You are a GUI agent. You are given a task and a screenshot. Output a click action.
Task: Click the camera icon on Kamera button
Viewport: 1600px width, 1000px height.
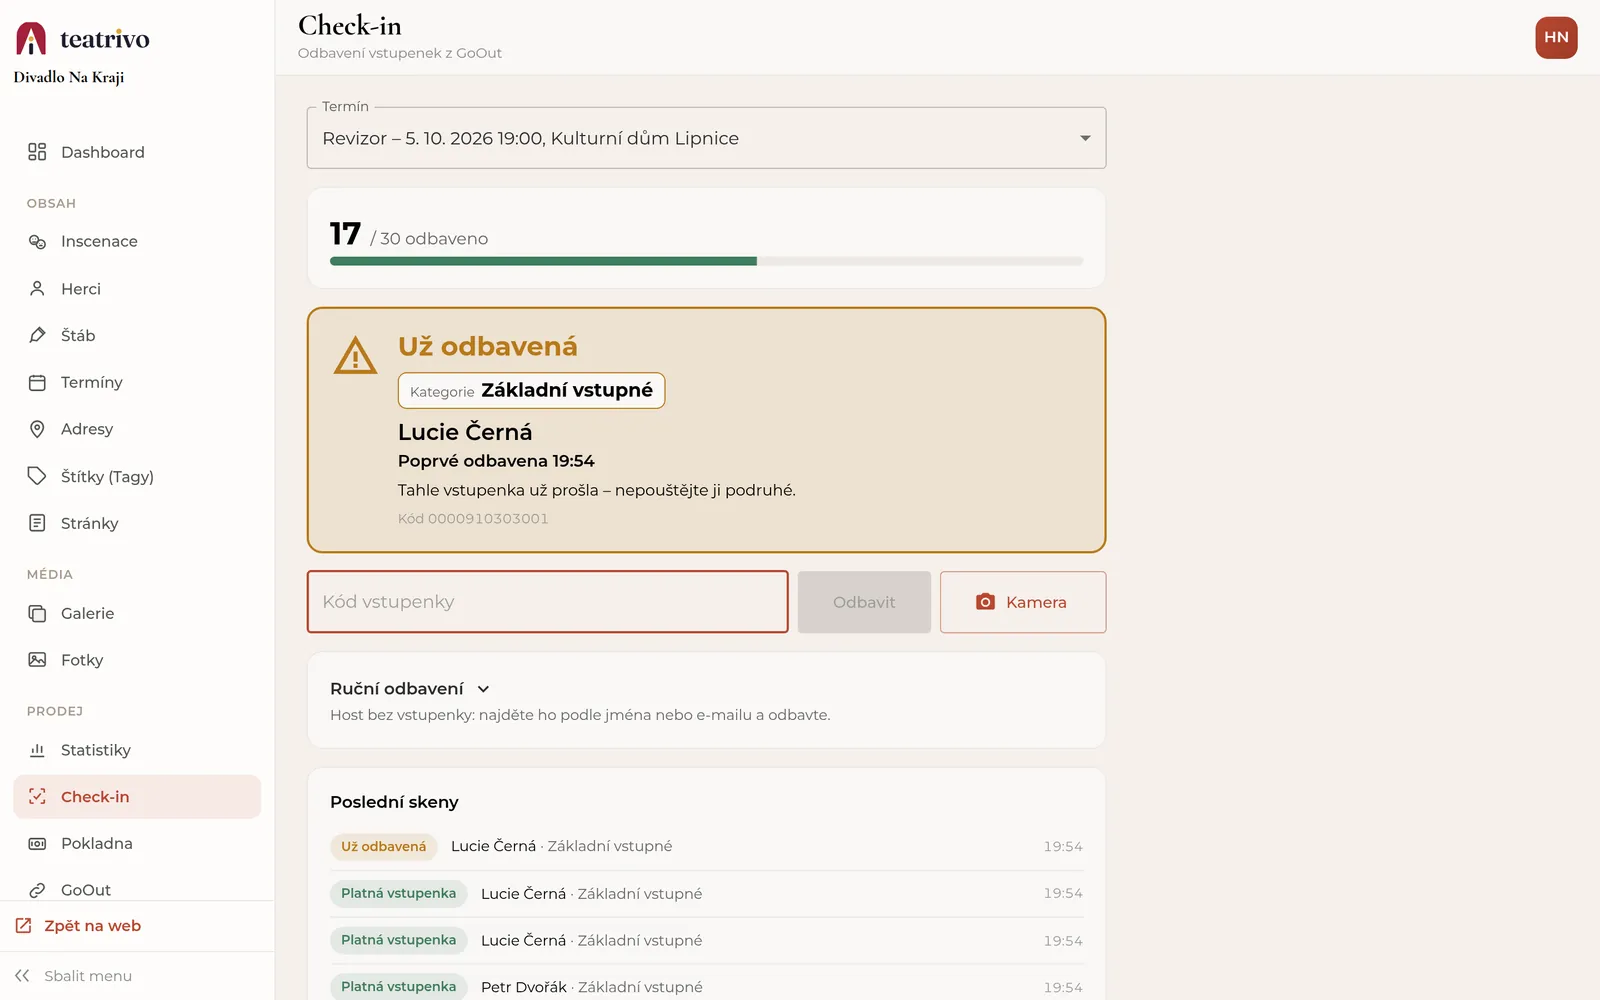click(x=985, y=602)
